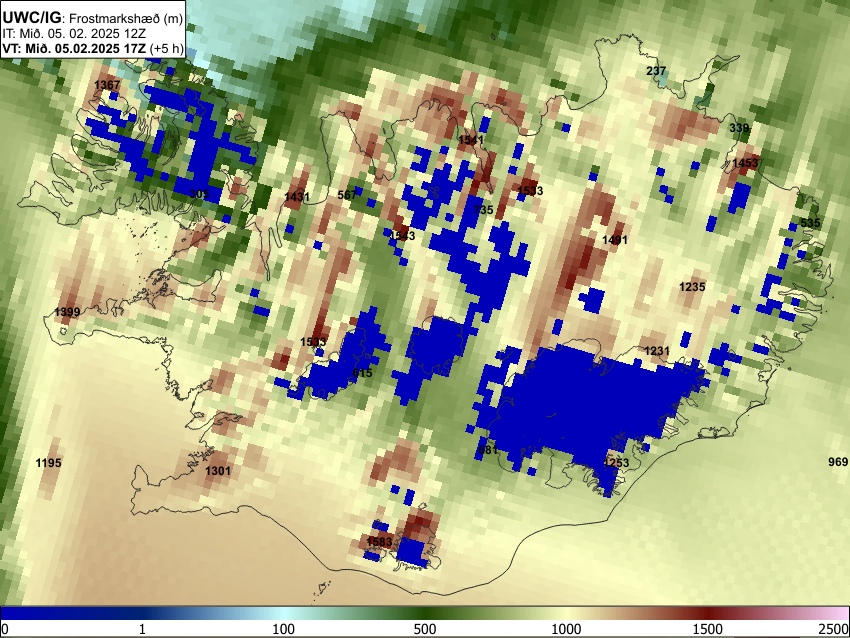
Task: Click the map value 1399
Action: click(67, 312)
